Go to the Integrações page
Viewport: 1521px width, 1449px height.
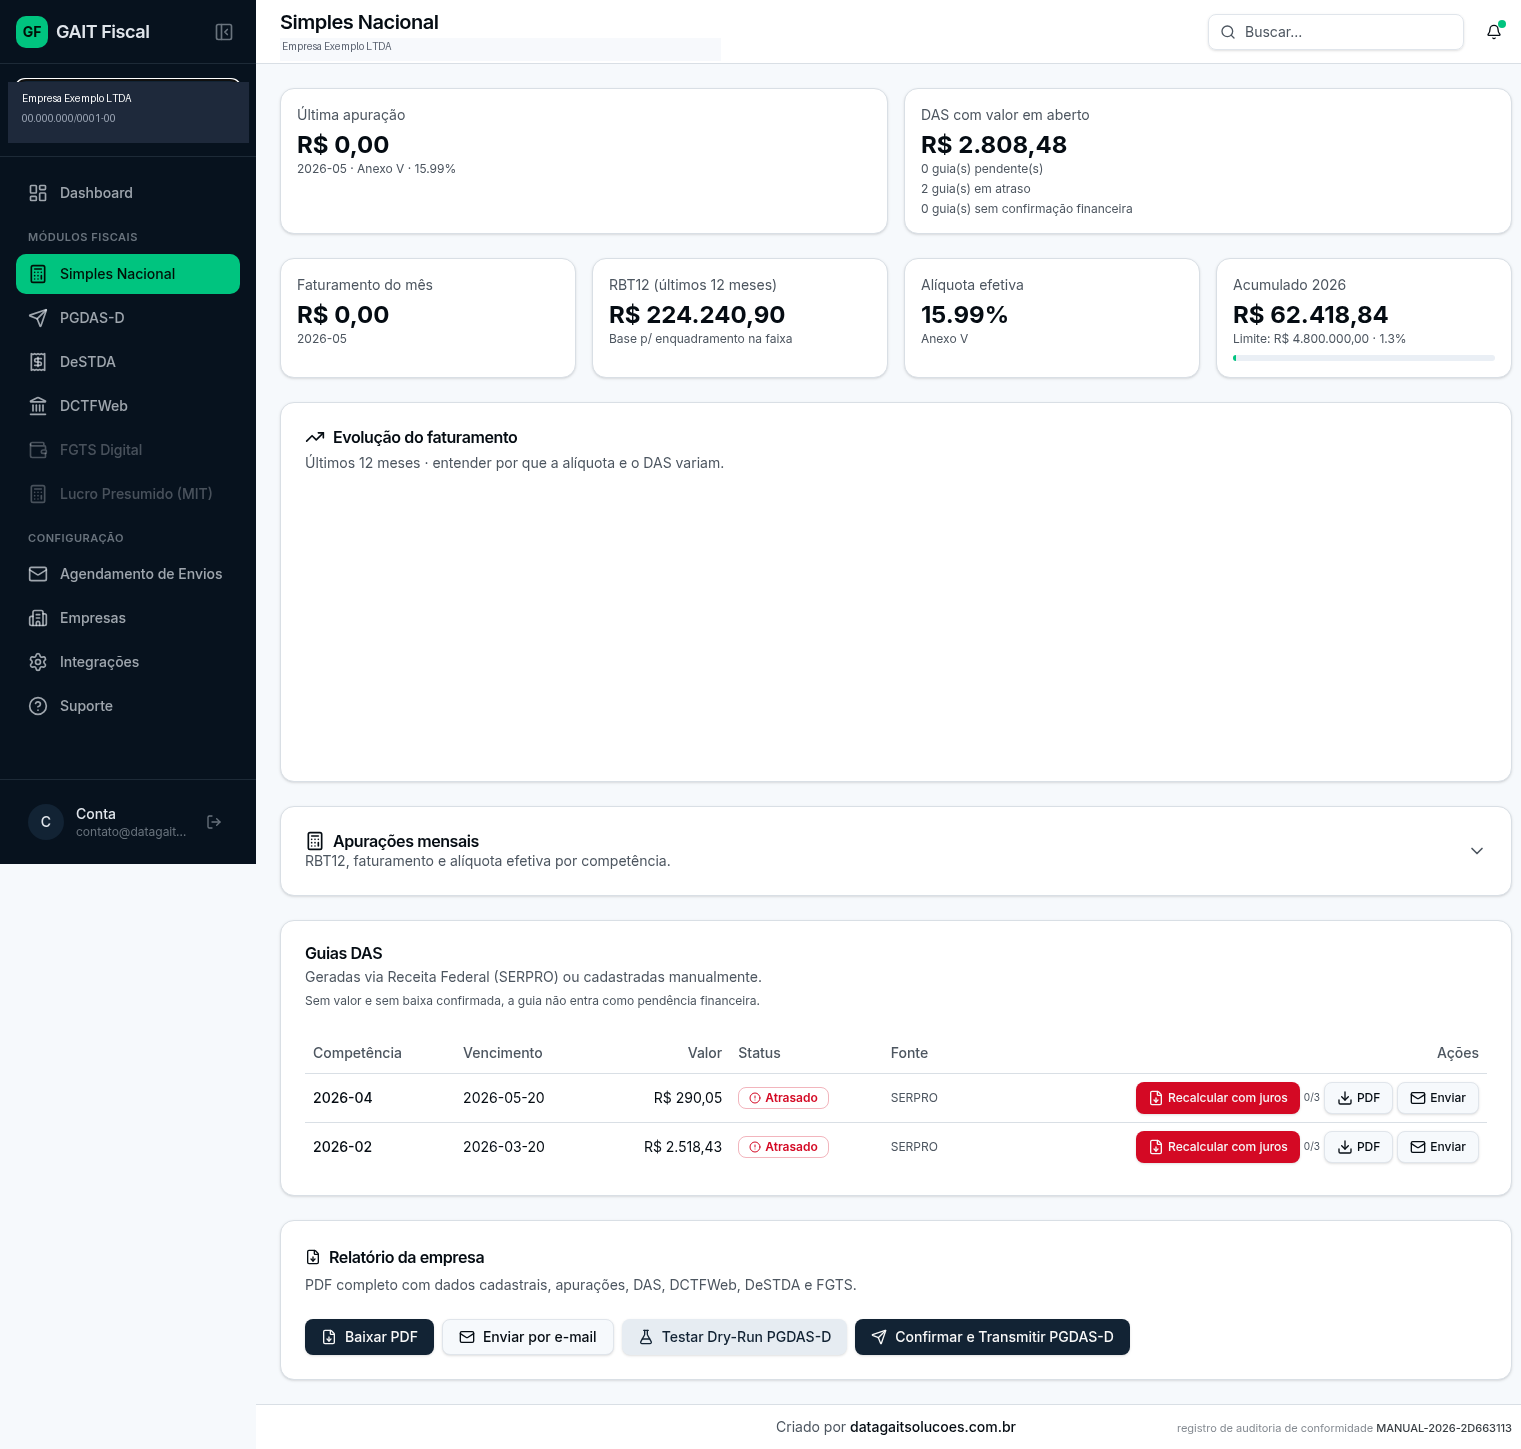pos(128,662)
